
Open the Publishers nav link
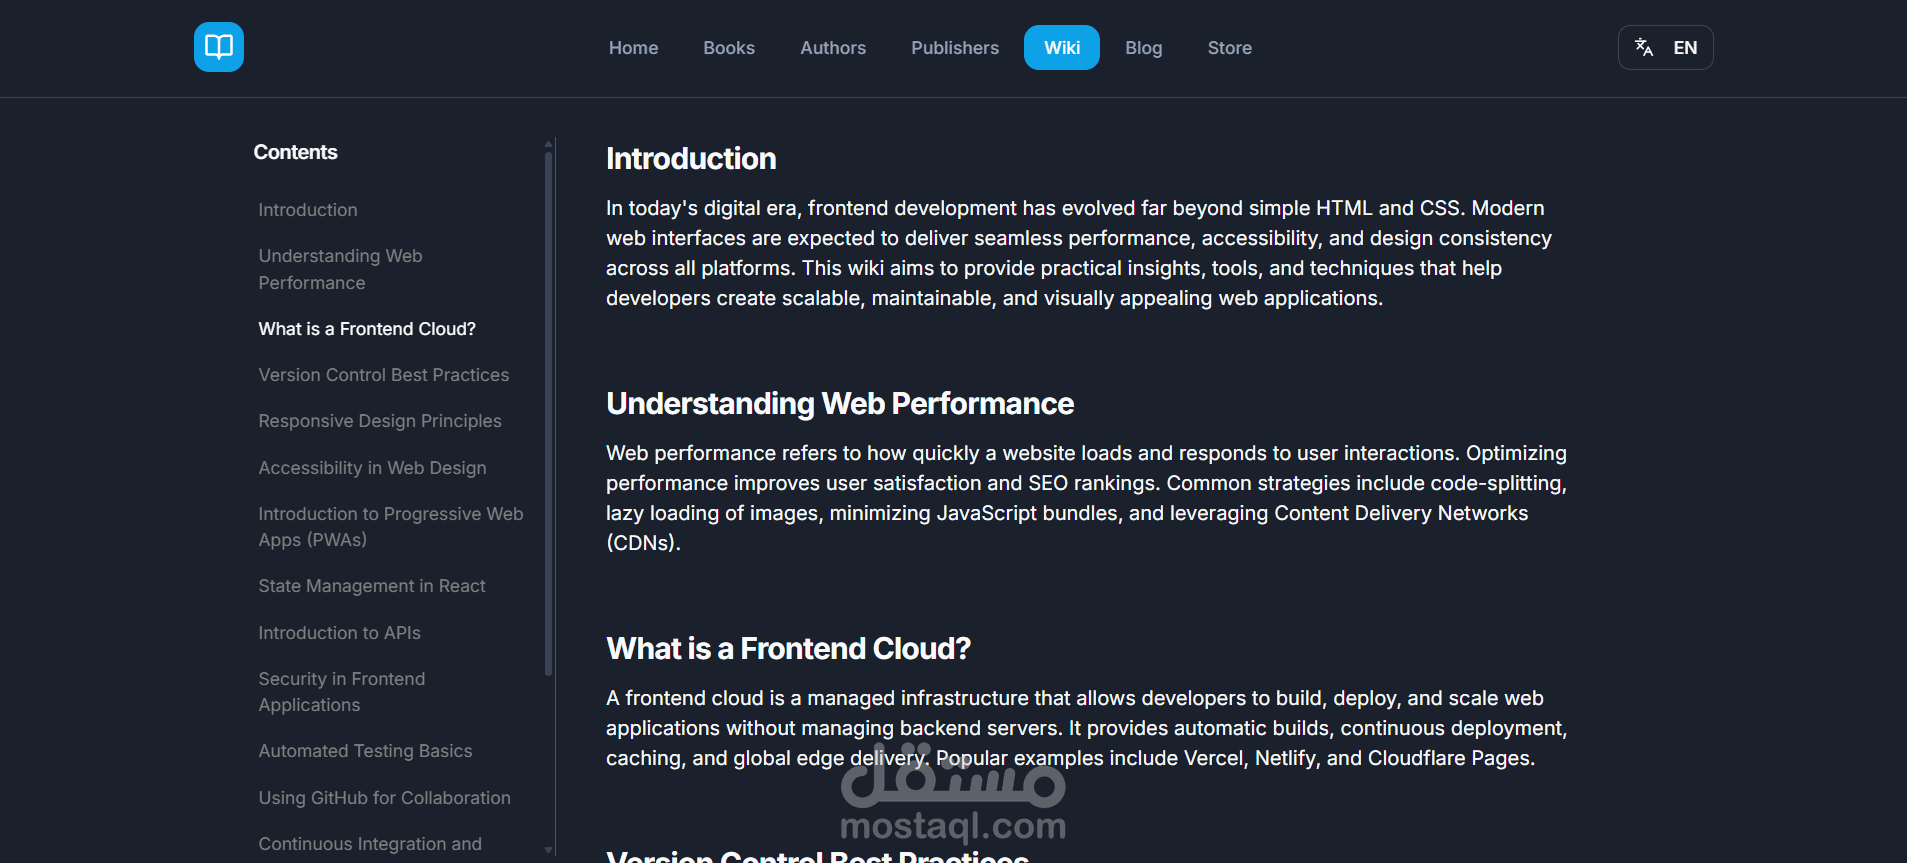pyautogui.click(x=954, y=48)
